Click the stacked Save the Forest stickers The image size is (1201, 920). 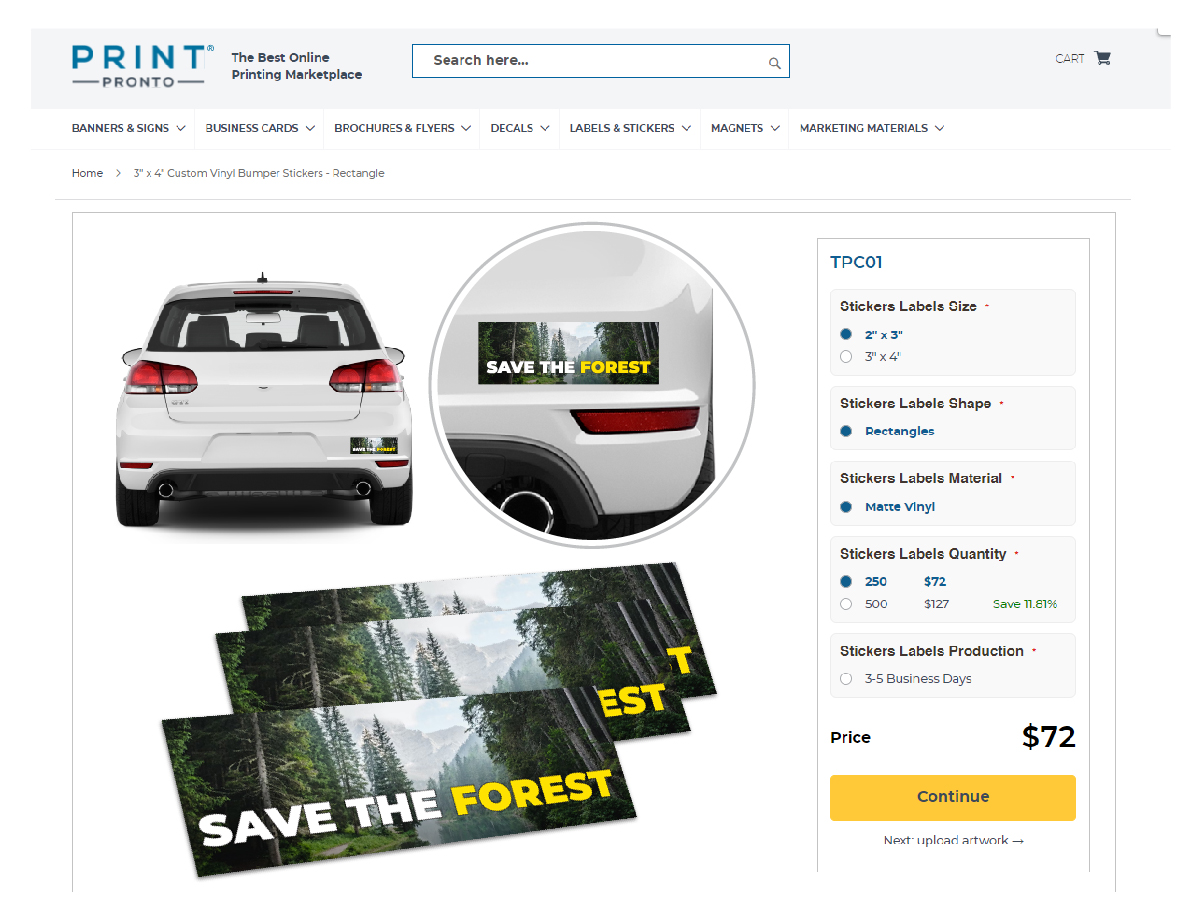440,715
